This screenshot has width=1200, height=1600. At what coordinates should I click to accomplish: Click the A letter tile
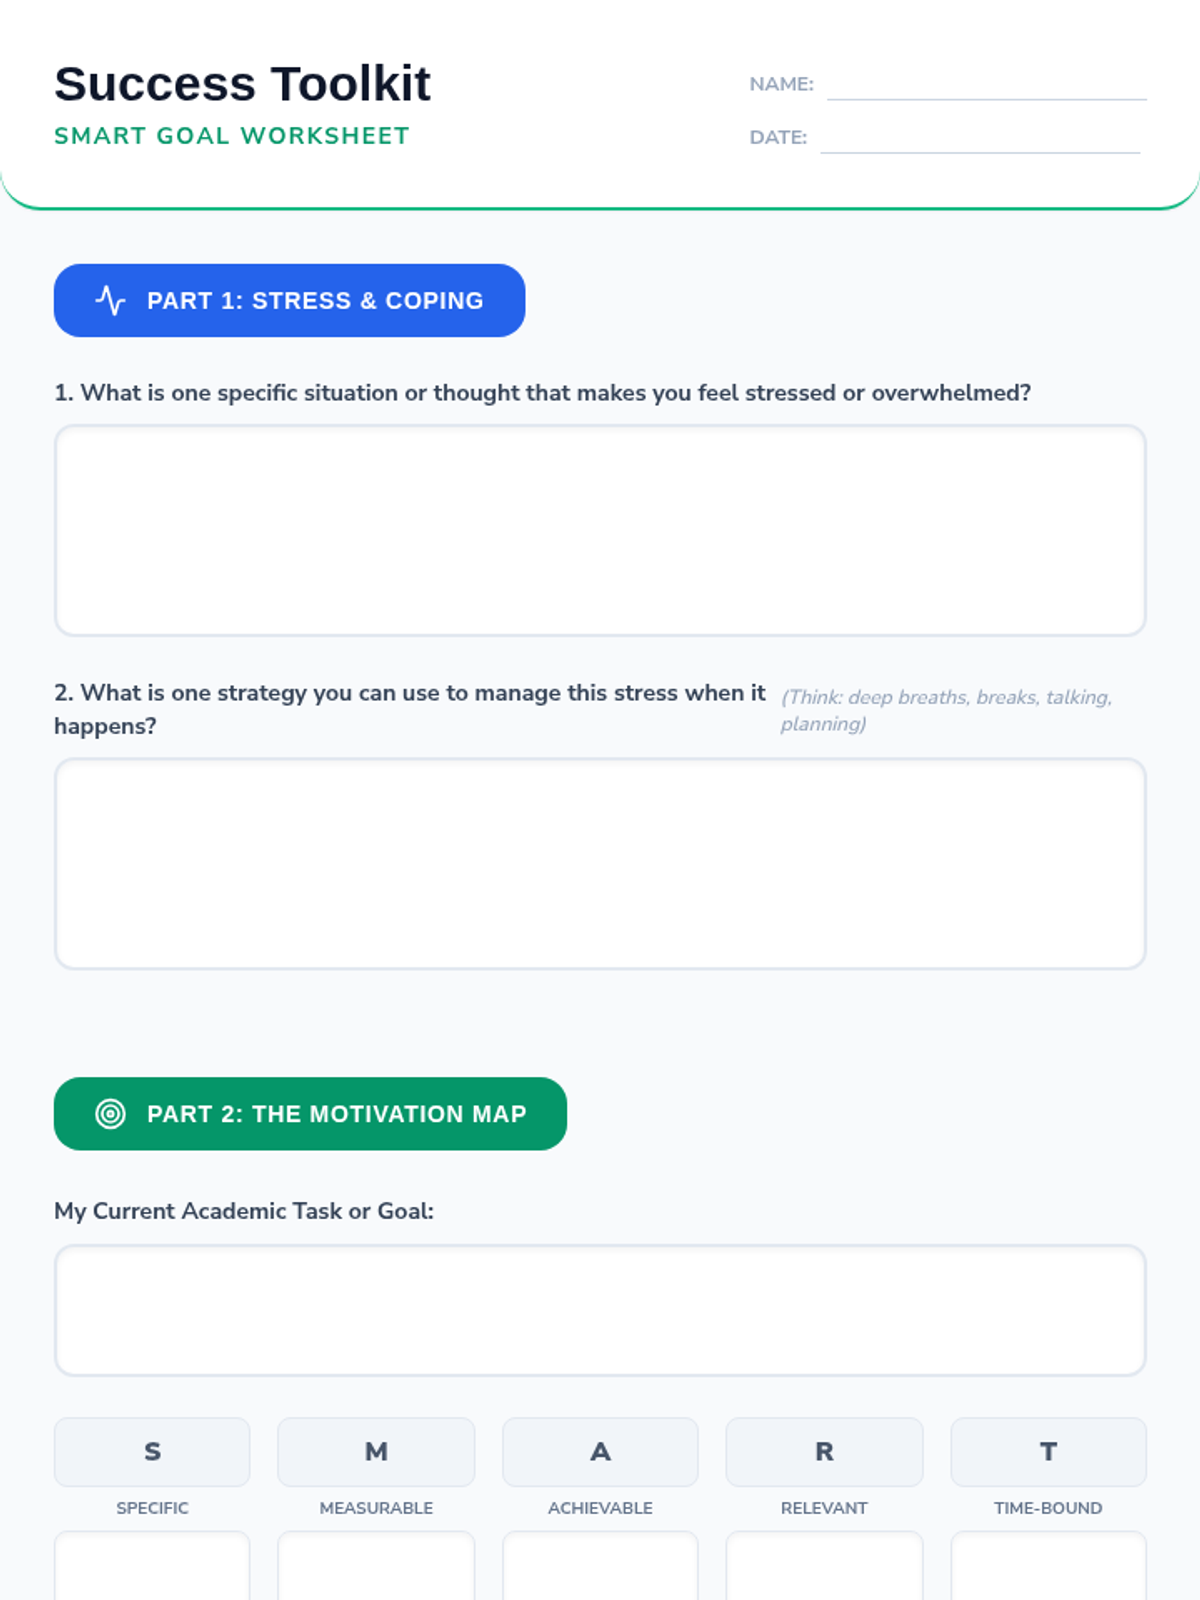[x=600, y=1452]
